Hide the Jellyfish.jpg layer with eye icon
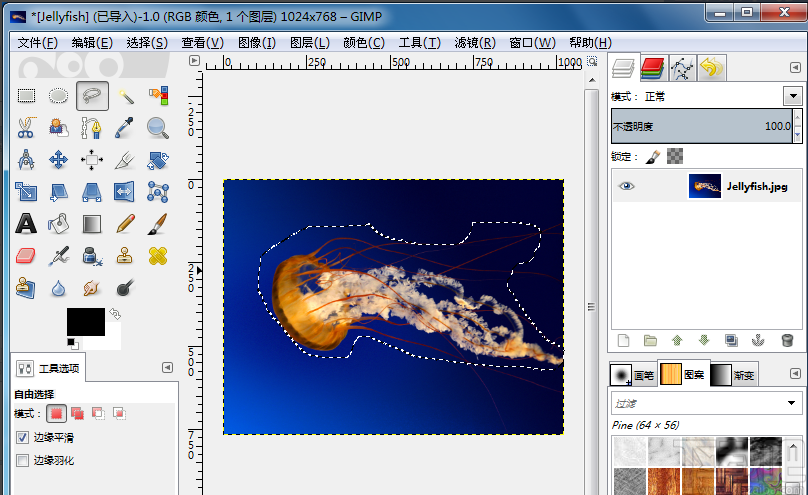This screenshot has height=495, width=808. click(x=627, y=186)
